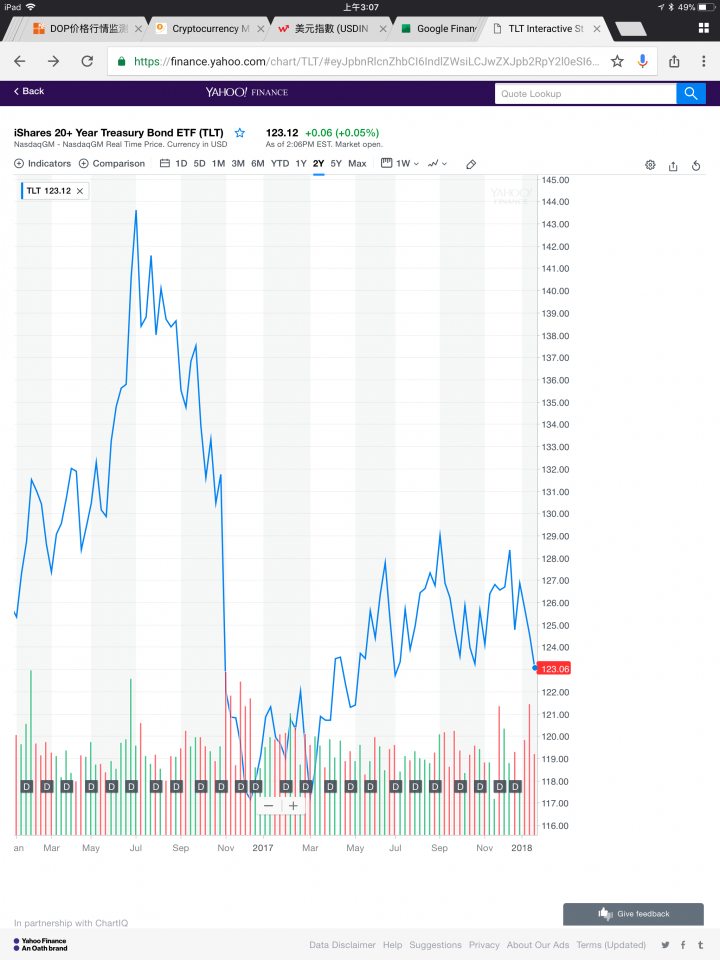The image size is (720, 960).
Task: Open Facebook icon in footer
Action: pos(683,945)
